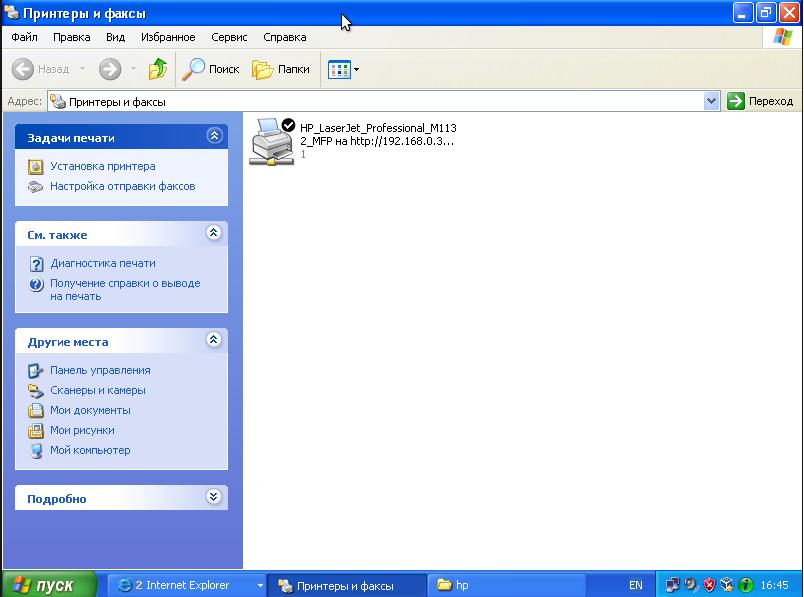This screenshot has width=804, height=597.
Task: Click the Мои рисунки icon
Action: tap(35, 431)
